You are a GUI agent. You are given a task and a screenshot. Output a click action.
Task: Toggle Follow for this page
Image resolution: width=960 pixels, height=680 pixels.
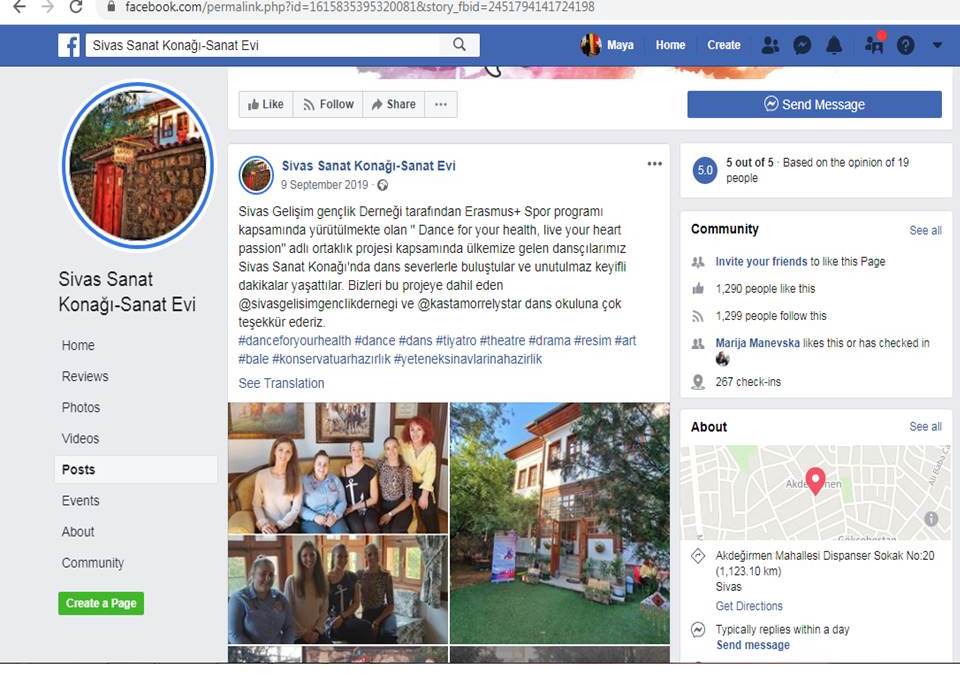328,105
